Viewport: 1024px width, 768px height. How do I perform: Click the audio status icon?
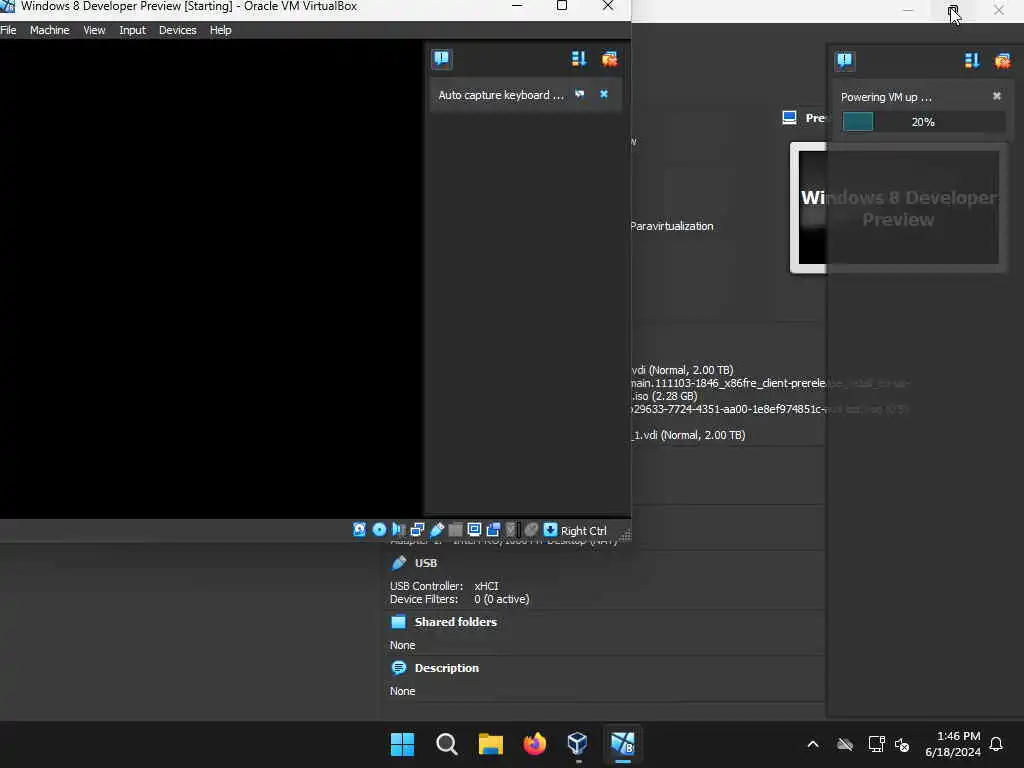click(x=398, y=530)
